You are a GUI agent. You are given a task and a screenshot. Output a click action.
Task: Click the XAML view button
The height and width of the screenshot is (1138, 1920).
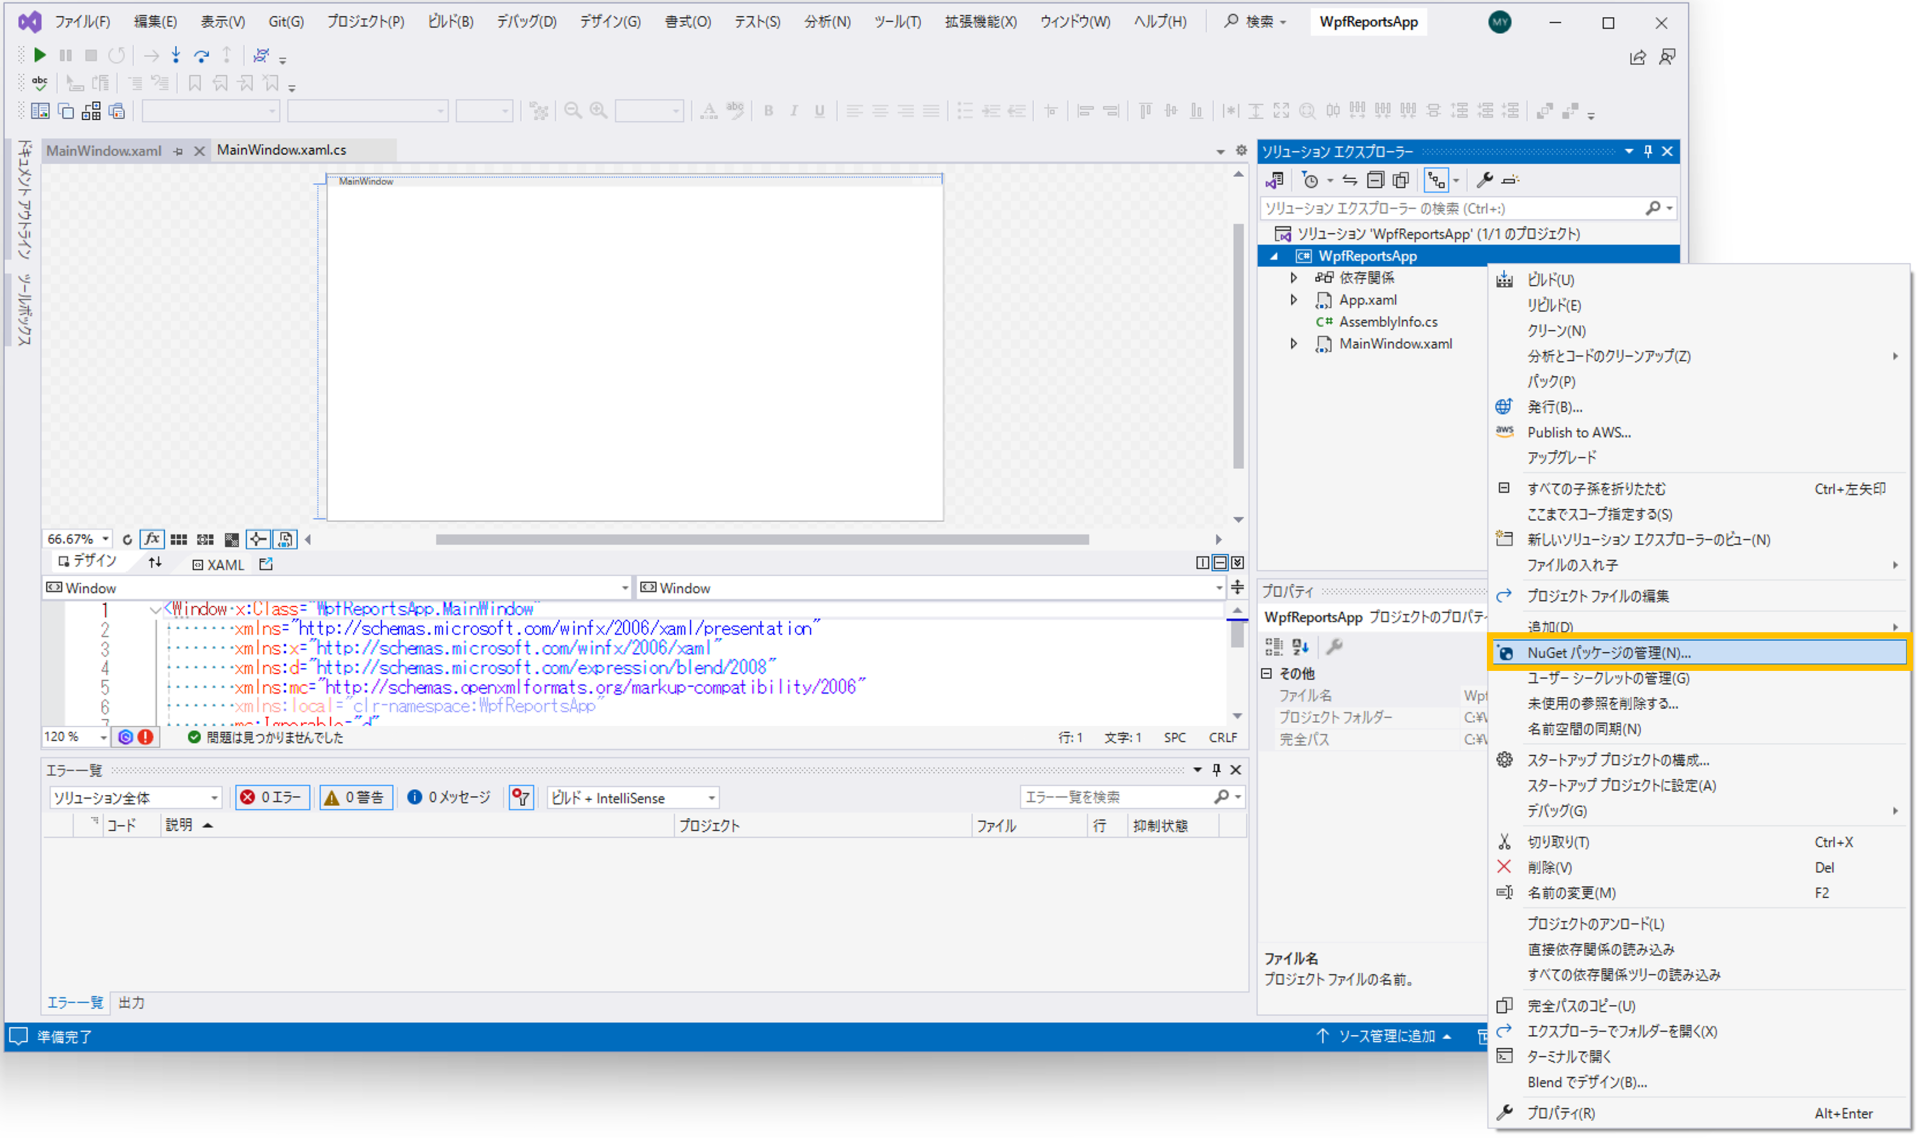(x=218, y=564)
